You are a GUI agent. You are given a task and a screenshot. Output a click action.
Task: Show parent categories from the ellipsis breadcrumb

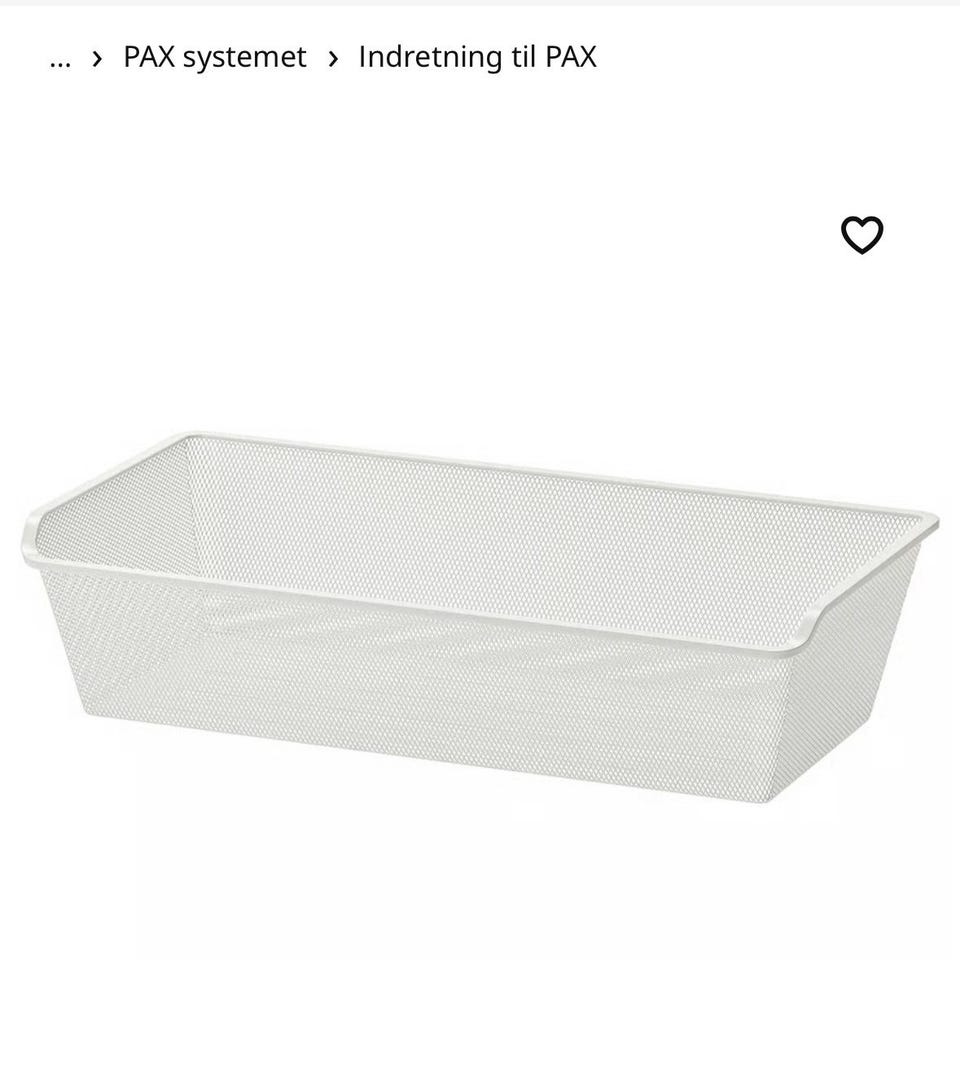pos(60,58)
